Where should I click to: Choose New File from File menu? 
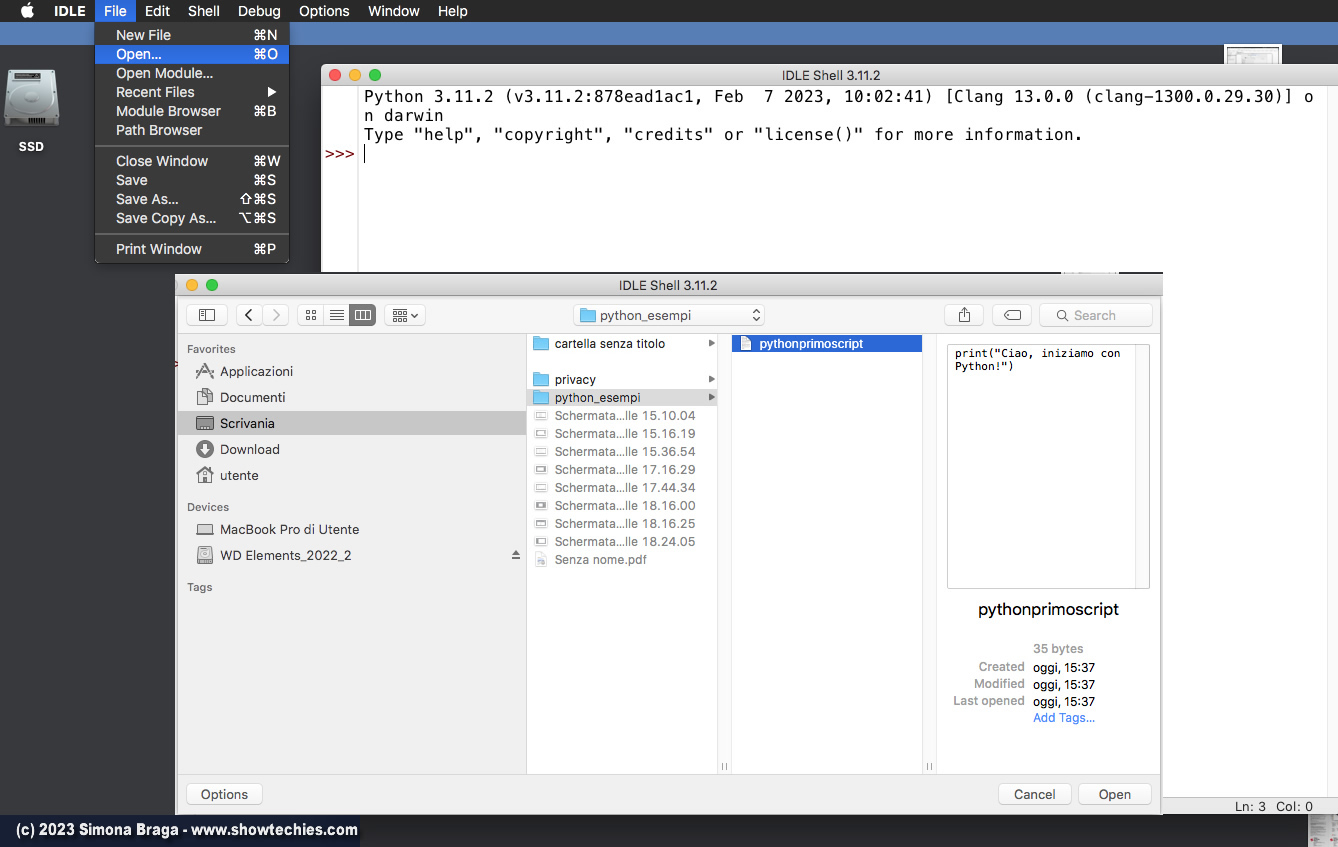192,35
